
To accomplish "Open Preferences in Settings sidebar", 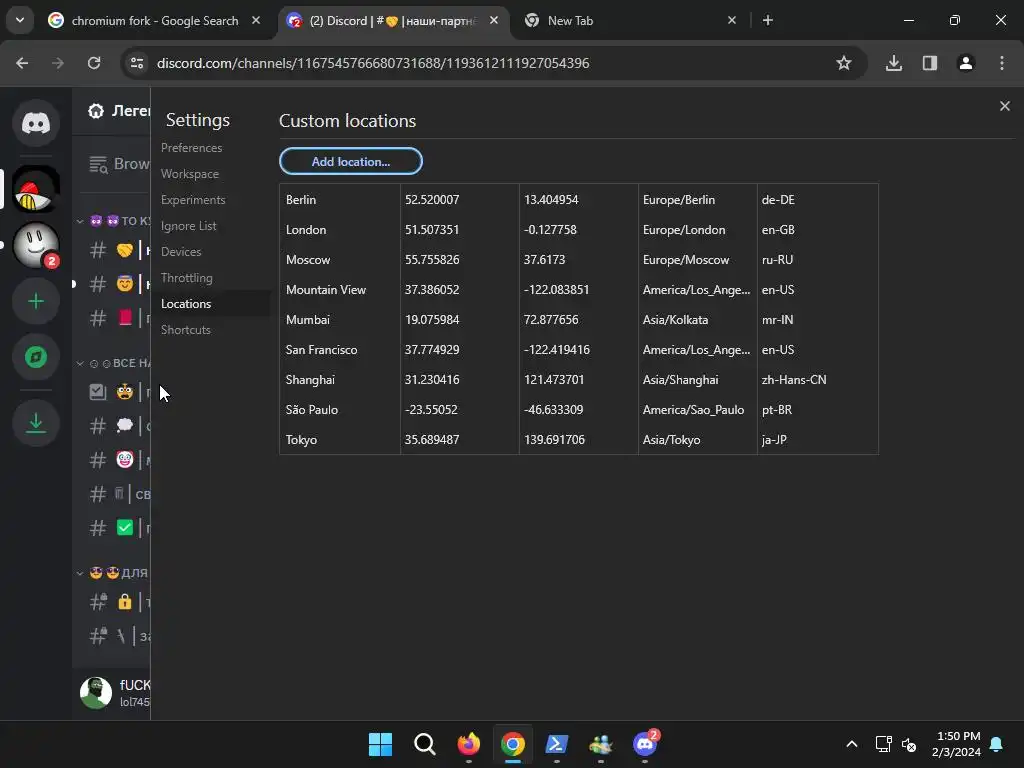I will pyautogui.click(x=191, y=148).
